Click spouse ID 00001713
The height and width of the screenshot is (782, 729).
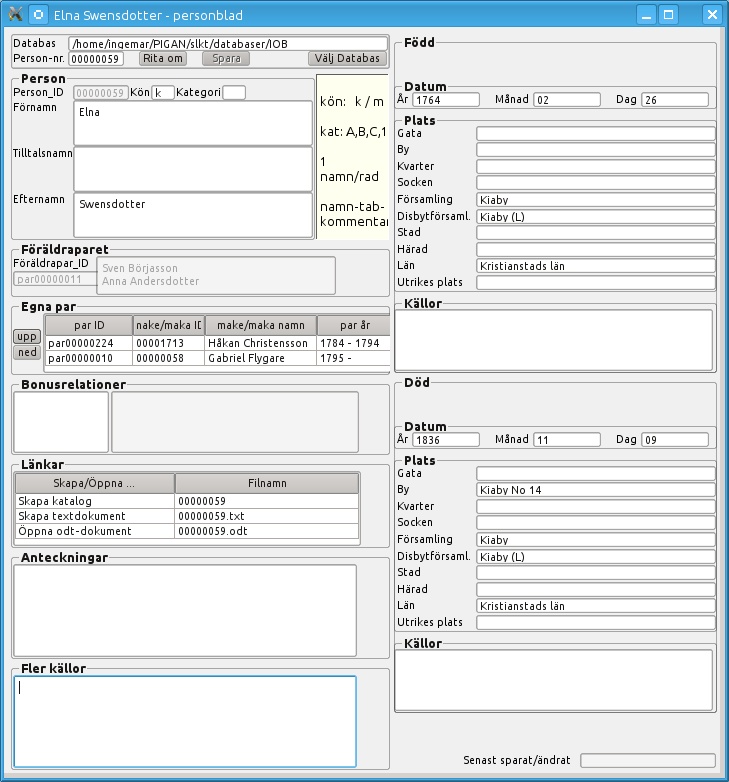point(160,343)
